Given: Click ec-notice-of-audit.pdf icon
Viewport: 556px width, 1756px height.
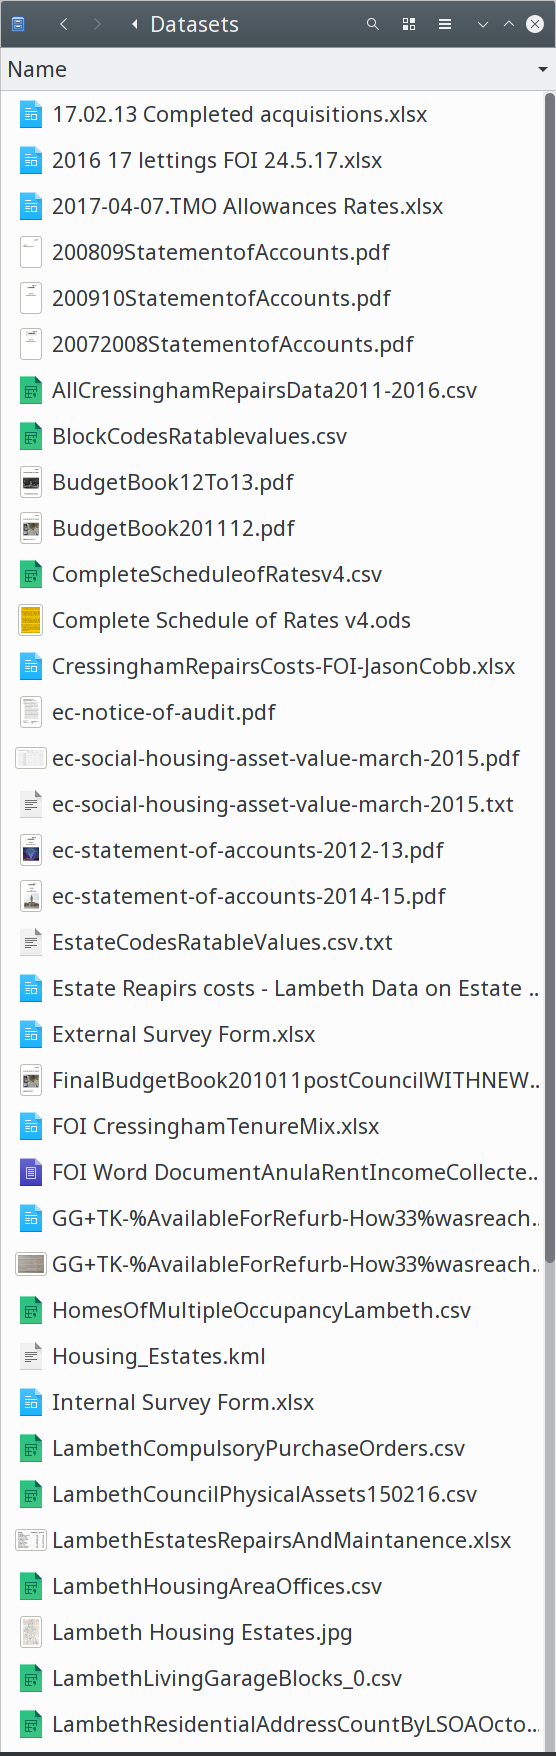Looking at the screenshot, I should [31, 712].
